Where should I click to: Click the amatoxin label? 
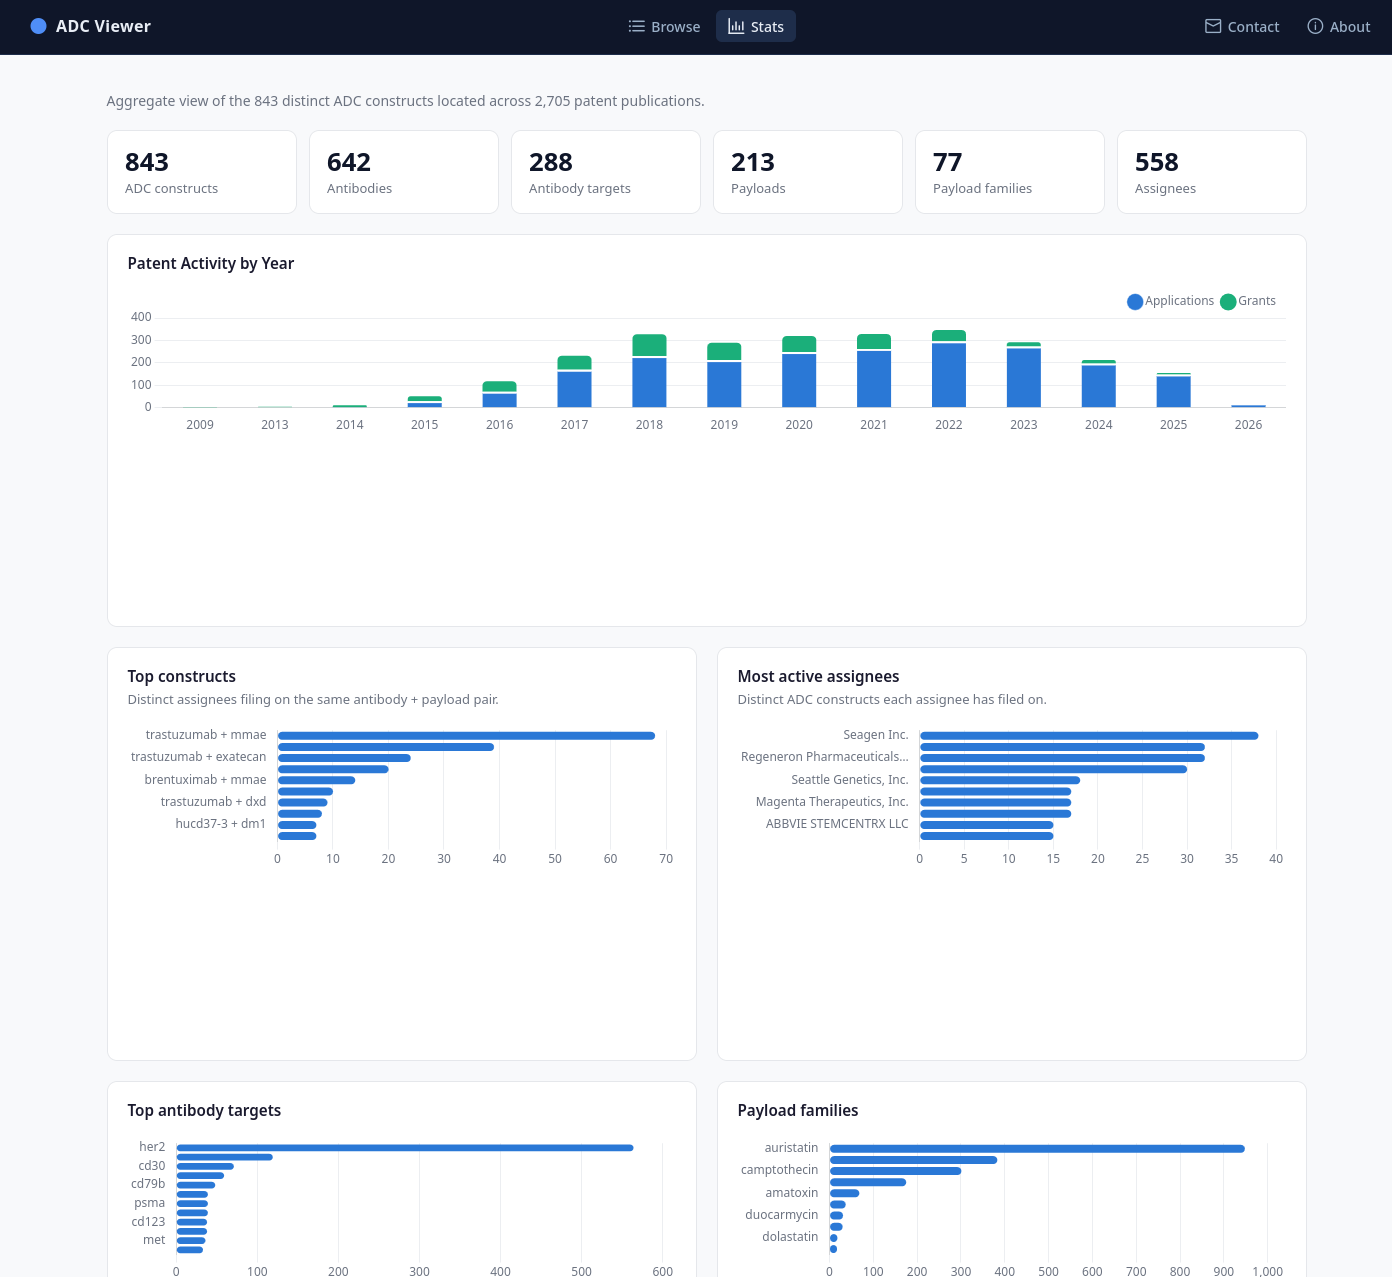tap(792, 1193)
